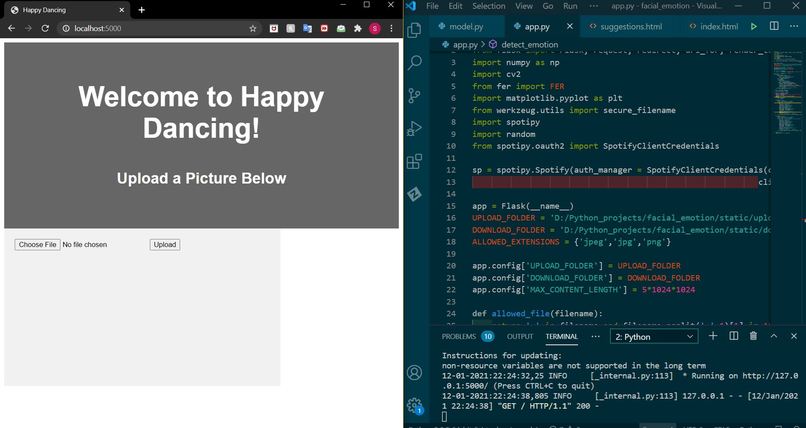Go forward in Chrome browser
This screenshot has height=428, width=806.
(28, 29)
